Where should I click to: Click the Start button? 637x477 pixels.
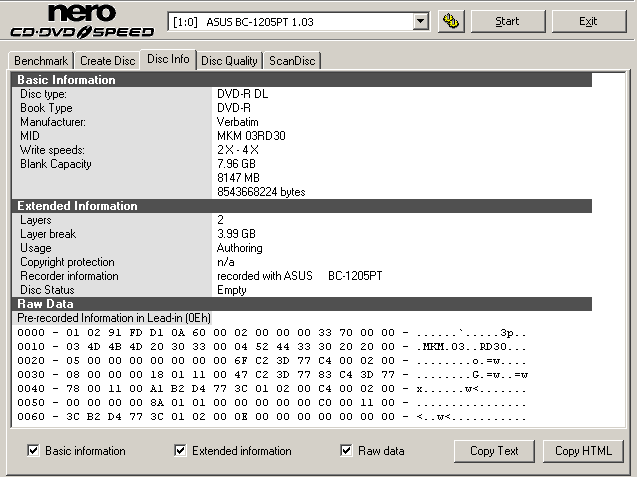tap(508, 21)
